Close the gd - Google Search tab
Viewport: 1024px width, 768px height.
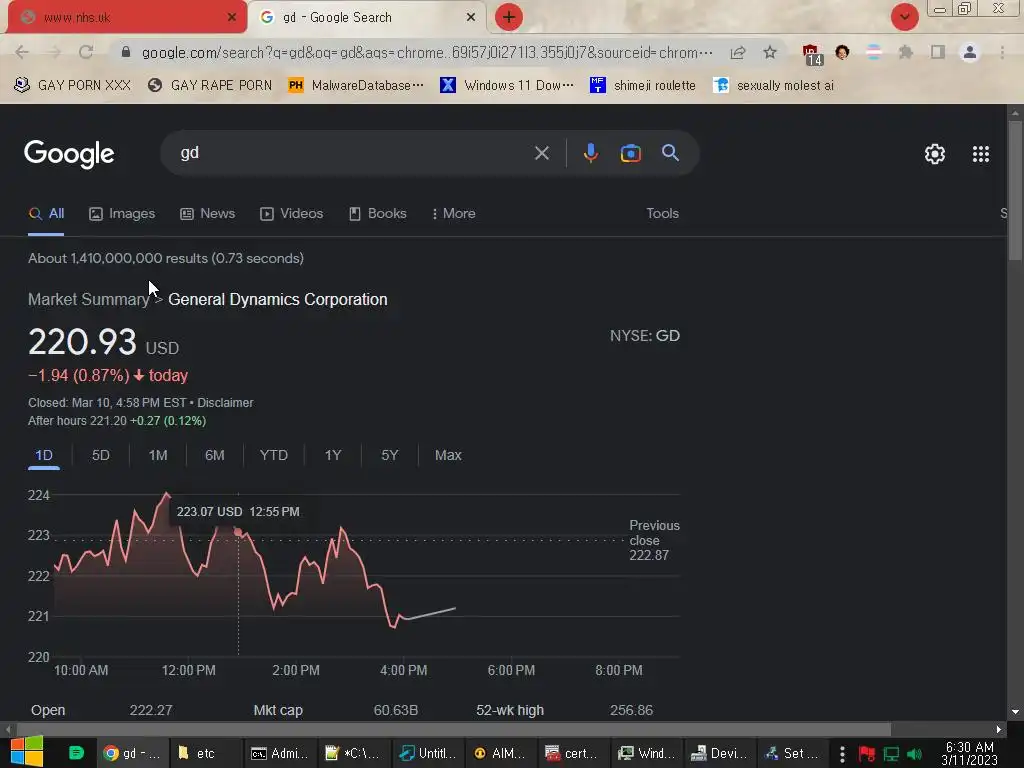pyautogui.click(x=471, y=17)
